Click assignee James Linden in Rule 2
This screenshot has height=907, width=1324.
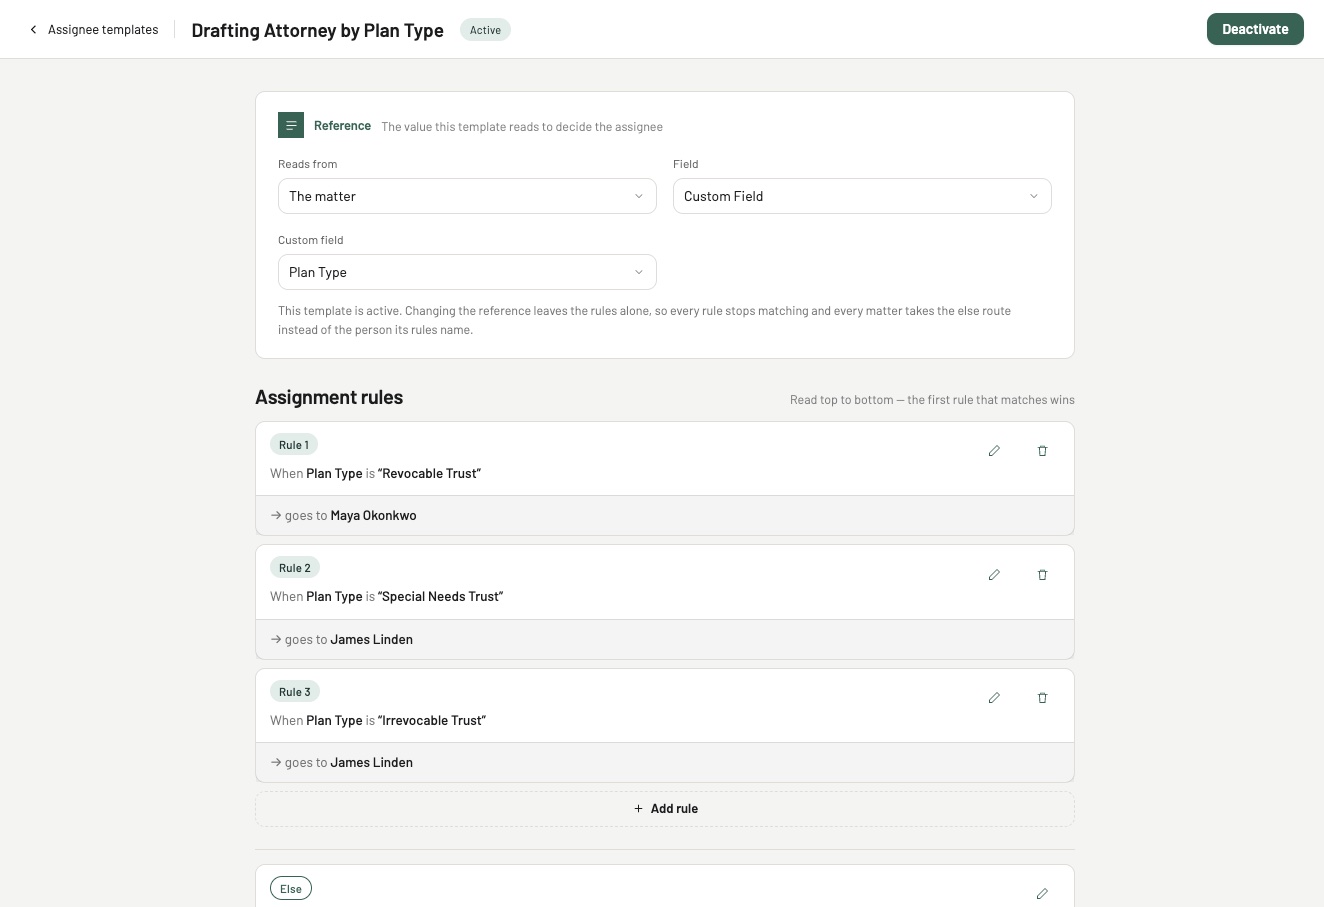371,639
